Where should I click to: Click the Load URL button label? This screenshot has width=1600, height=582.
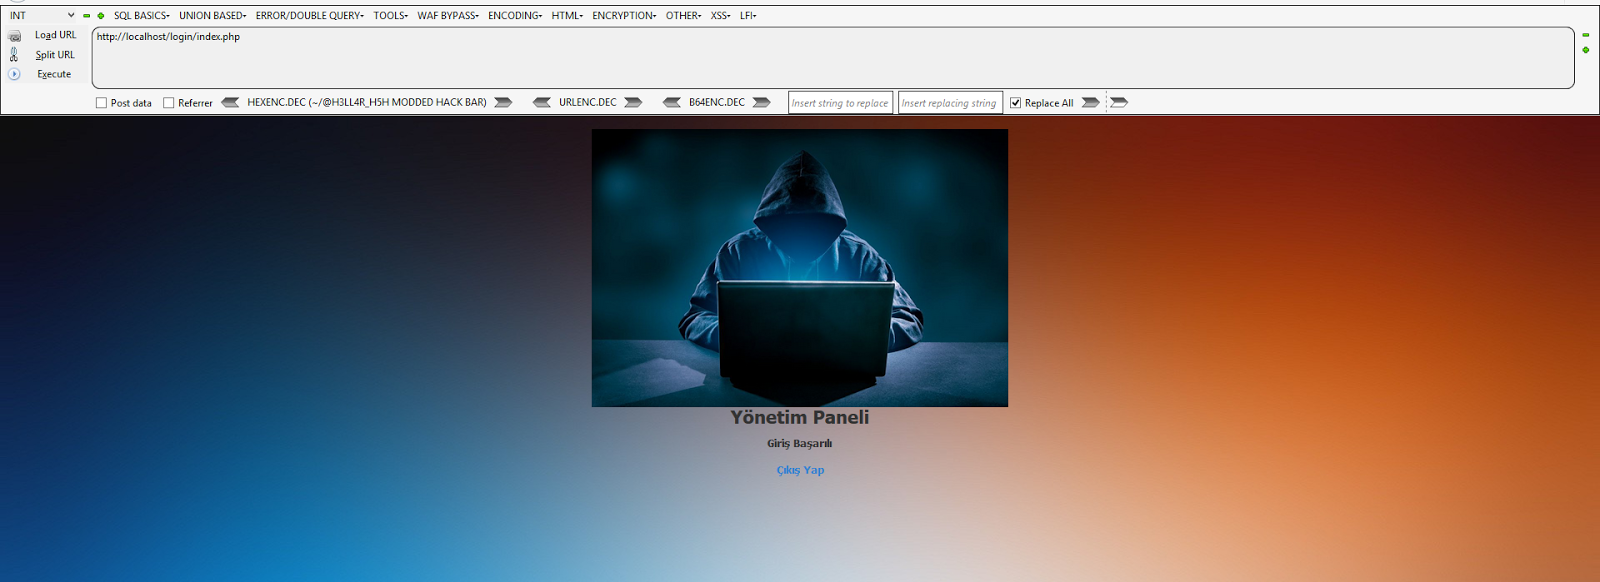(x=55, y=35)
